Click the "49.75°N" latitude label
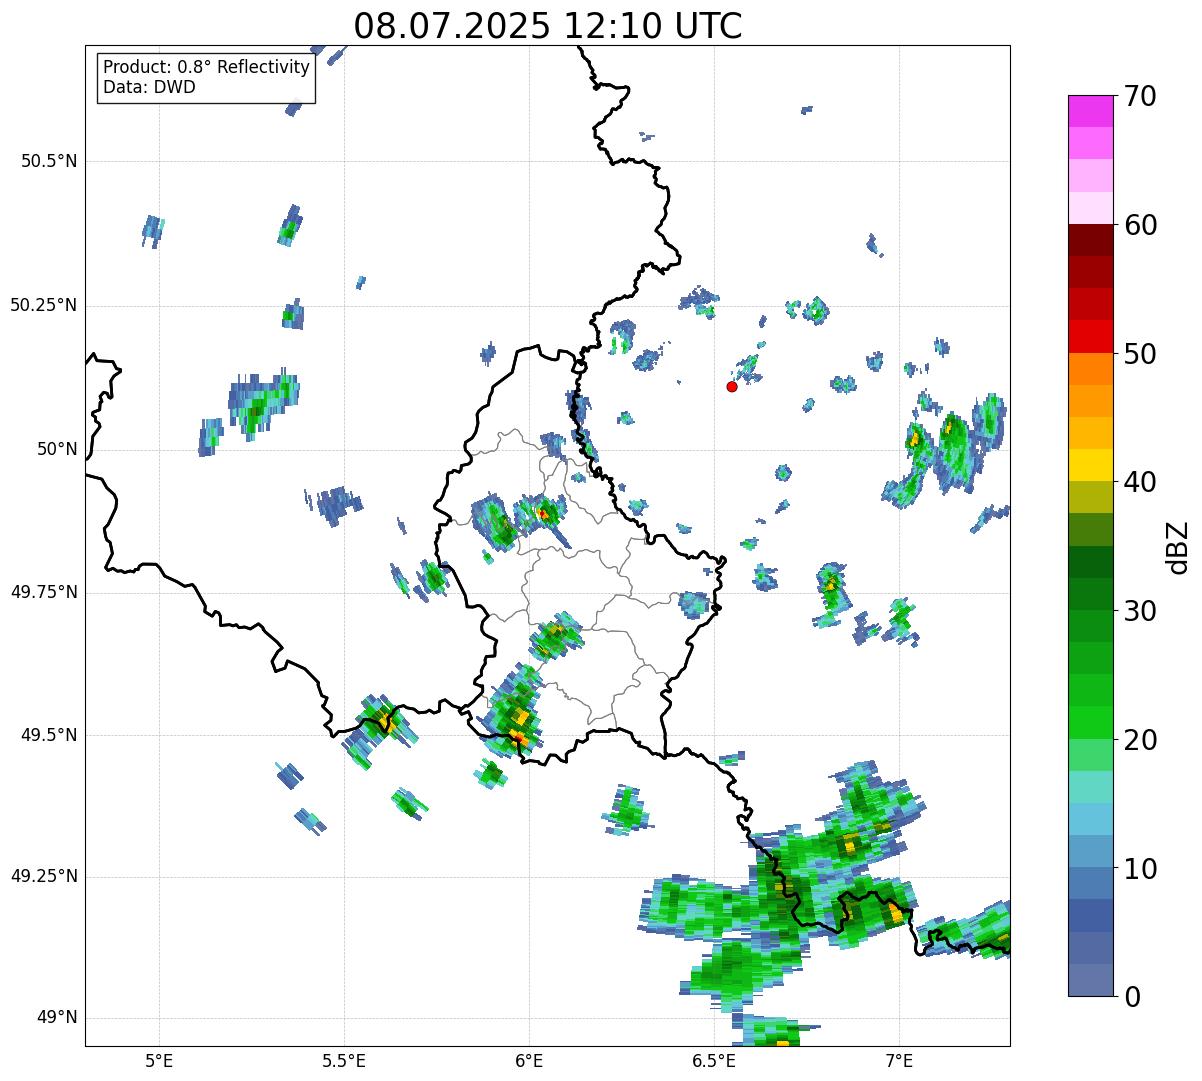Viewport: 1202px width, 1081px height. point(44,592)
